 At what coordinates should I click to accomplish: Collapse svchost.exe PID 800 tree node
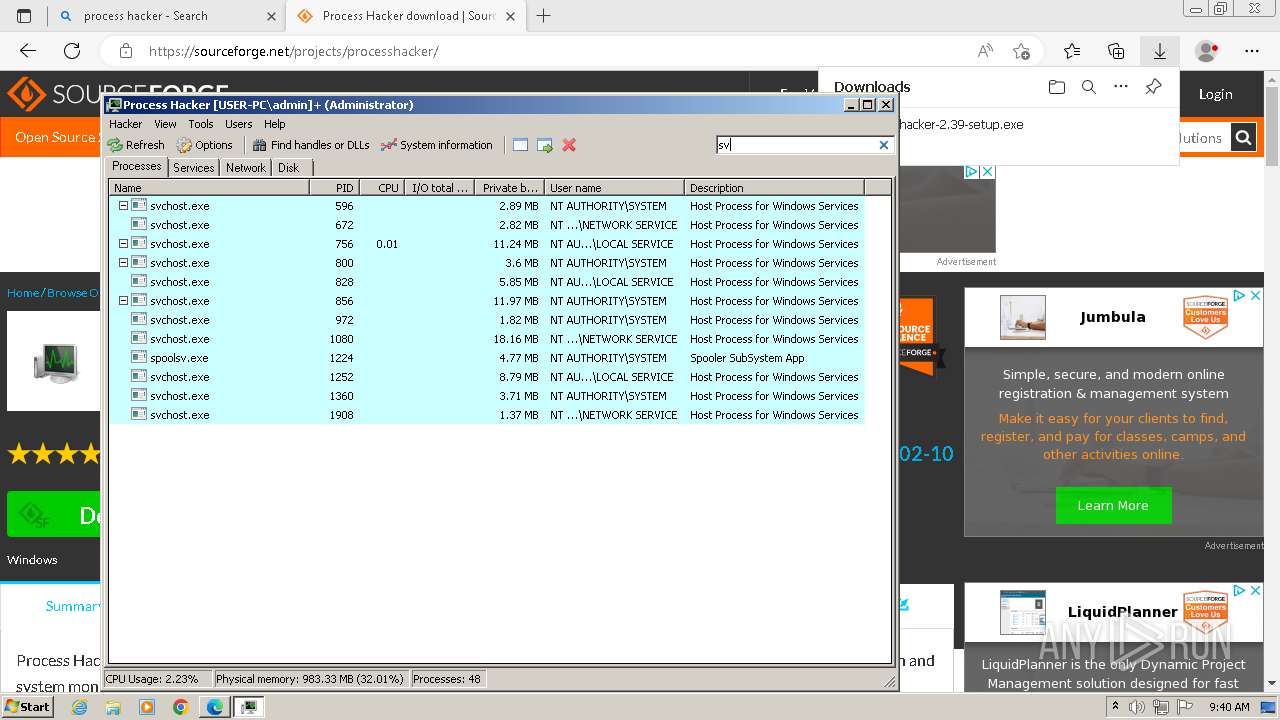point(124,263)
